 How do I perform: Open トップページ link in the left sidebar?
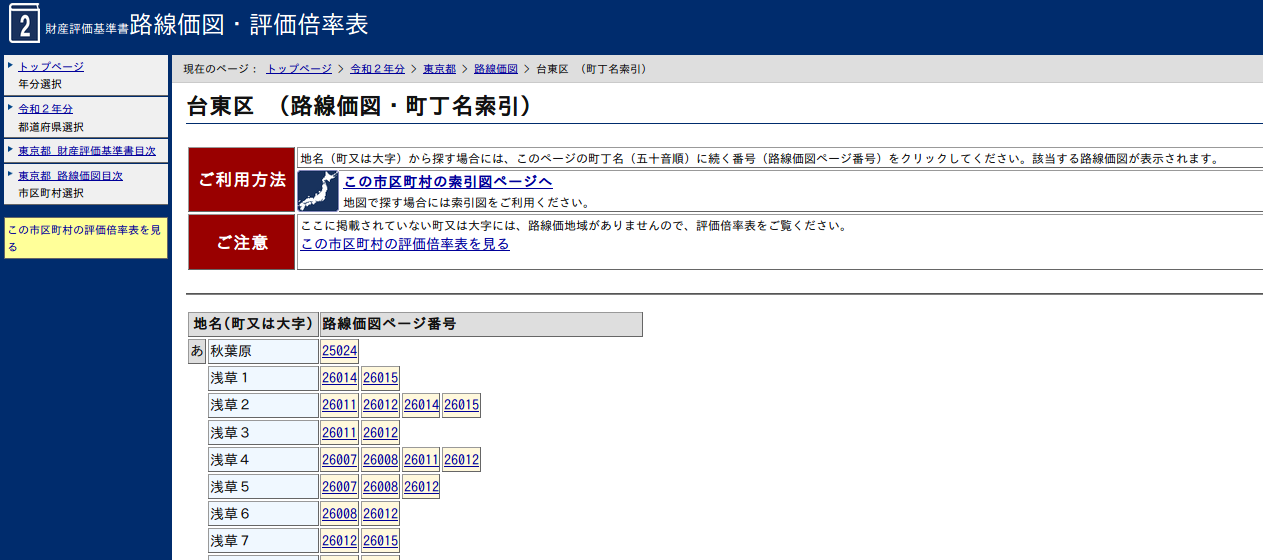51,66
